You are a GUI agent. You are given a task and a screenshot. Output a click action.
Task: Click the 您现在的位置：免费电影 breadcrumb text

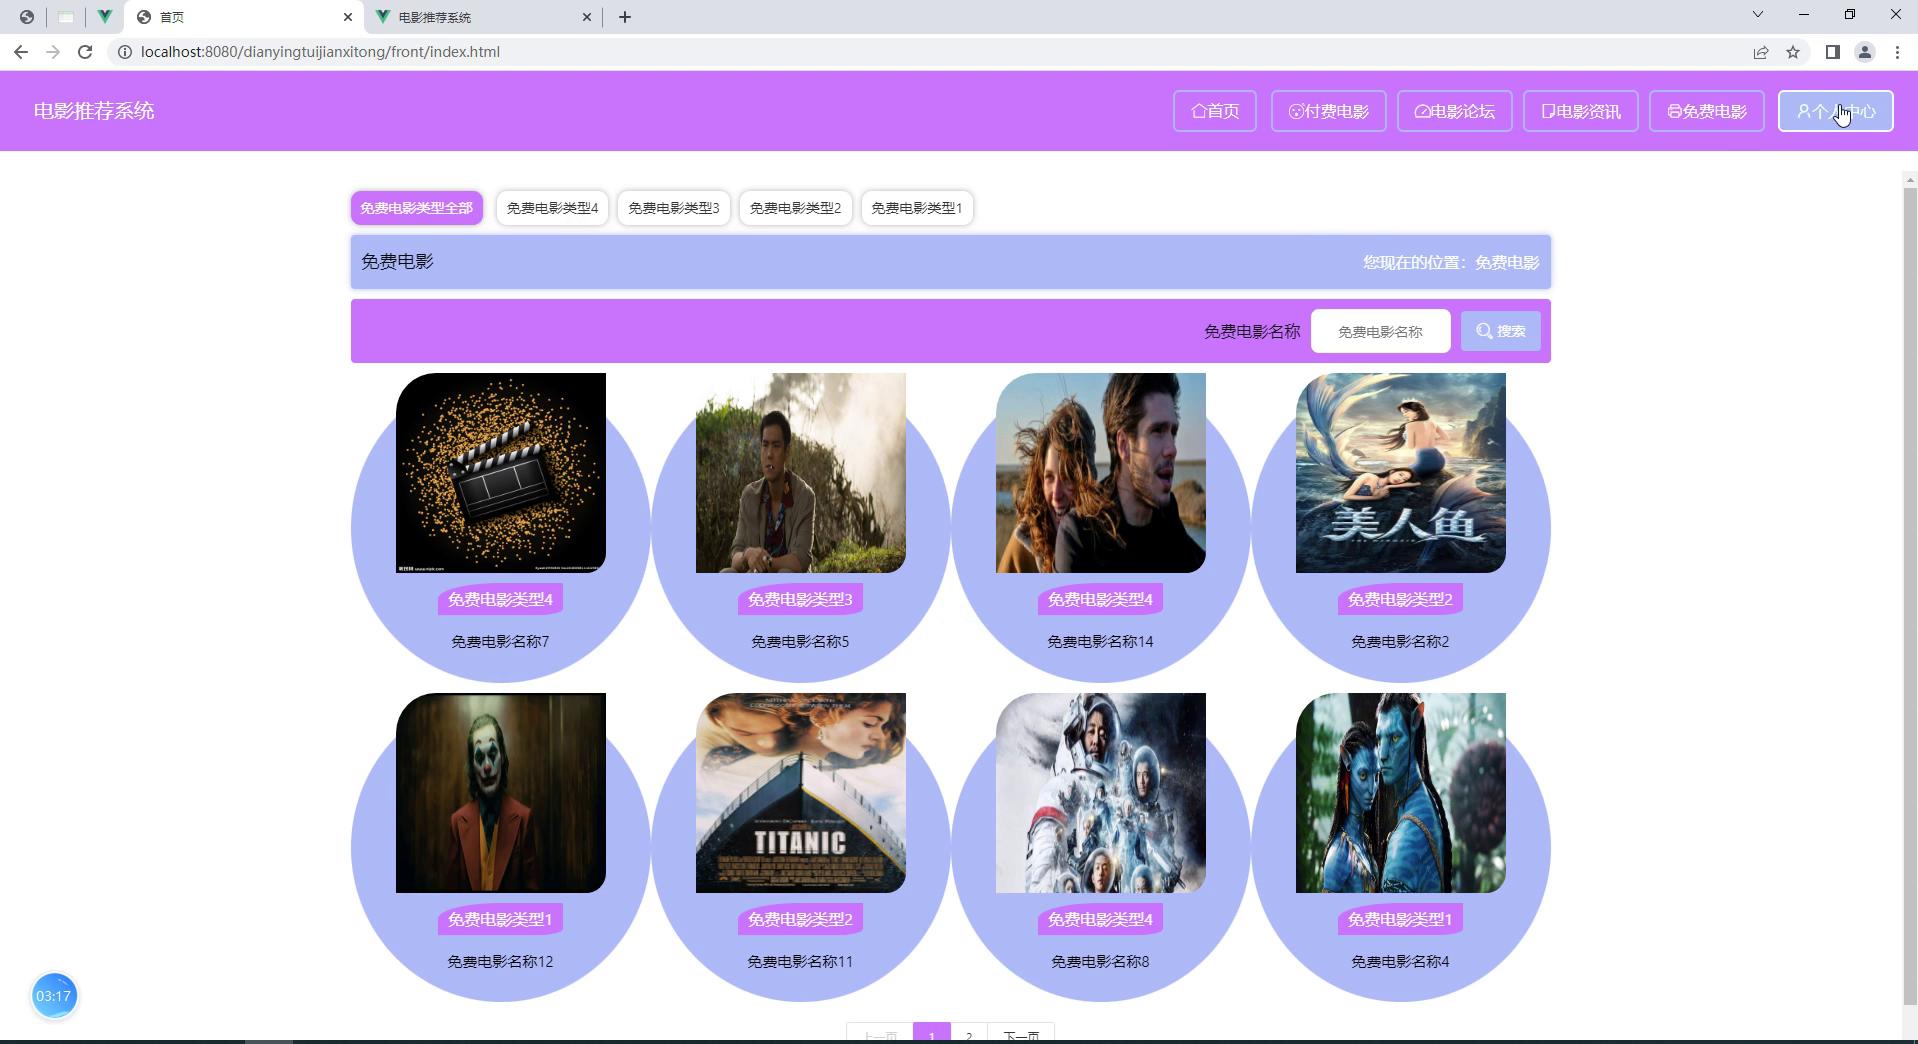(x=1451, y=262)
